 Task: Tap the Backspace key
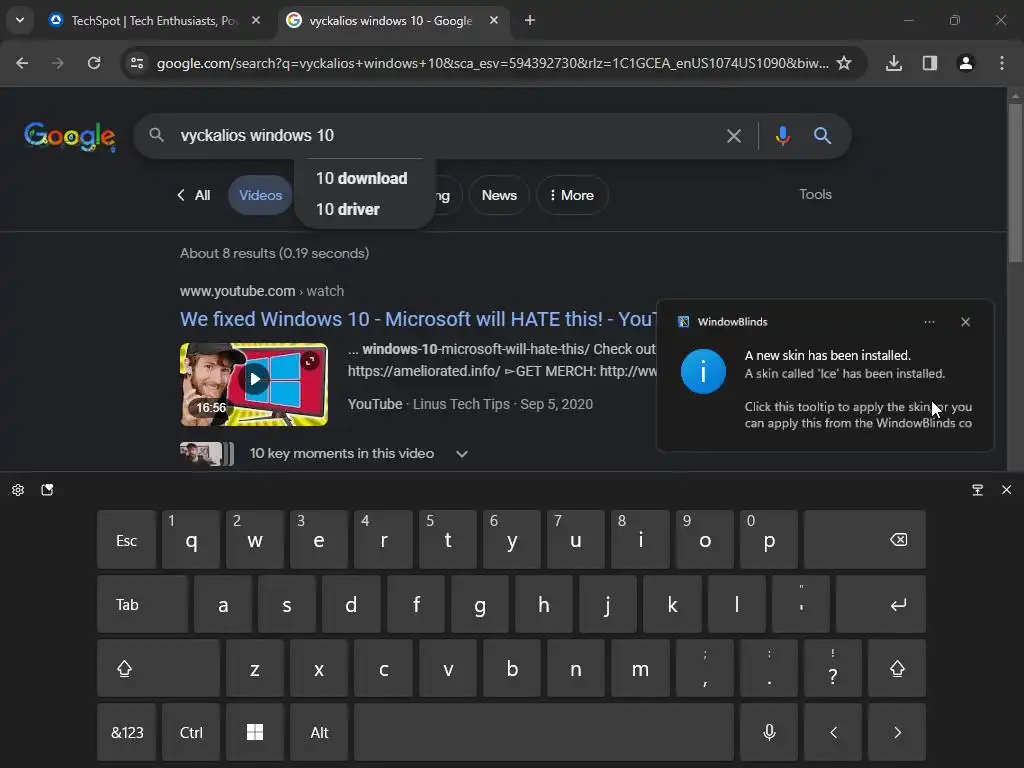point(865,540)
